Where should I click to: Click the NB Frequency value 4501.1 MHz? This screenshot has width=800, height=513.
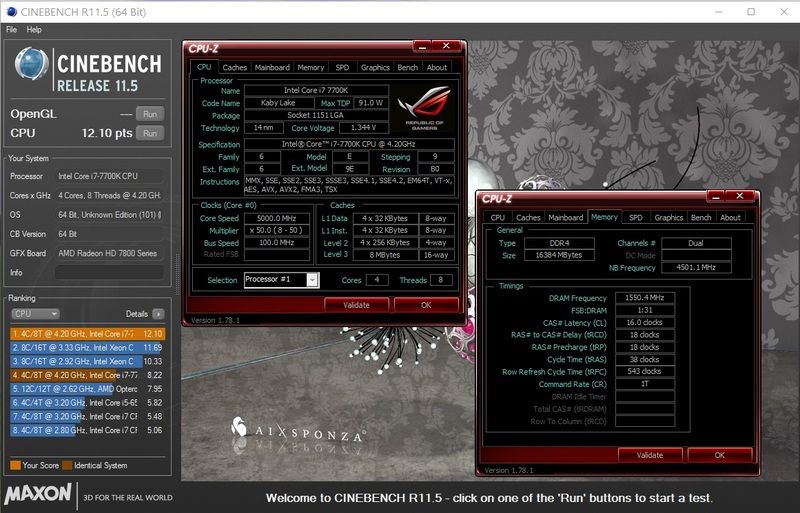point(696,267)
